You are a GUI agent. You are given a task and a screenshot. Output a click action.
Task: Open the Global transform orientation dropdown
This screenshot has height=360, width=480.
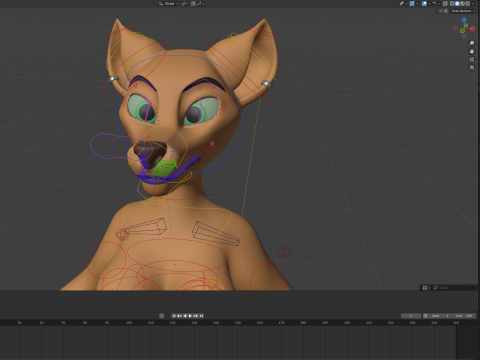tap(169, 4)
